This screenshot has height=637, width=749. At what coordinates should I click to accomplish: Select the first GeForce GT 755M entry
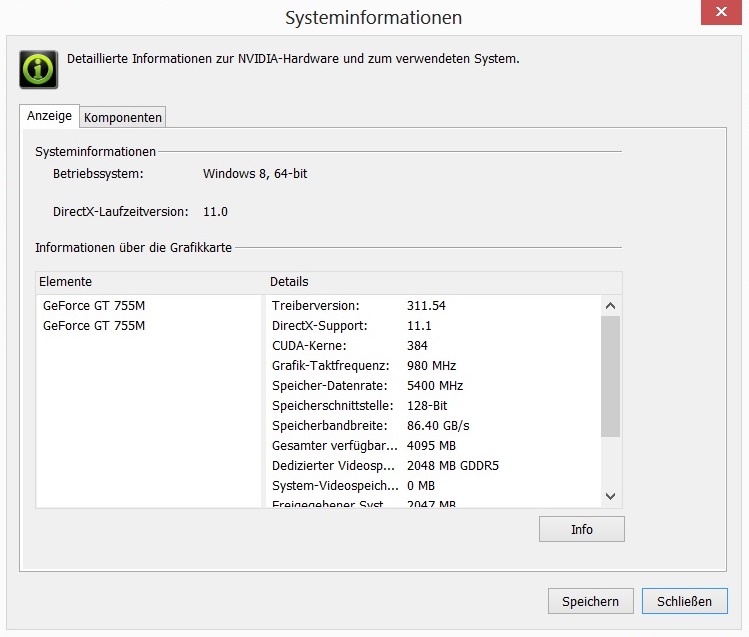click(x=94, y=305)
